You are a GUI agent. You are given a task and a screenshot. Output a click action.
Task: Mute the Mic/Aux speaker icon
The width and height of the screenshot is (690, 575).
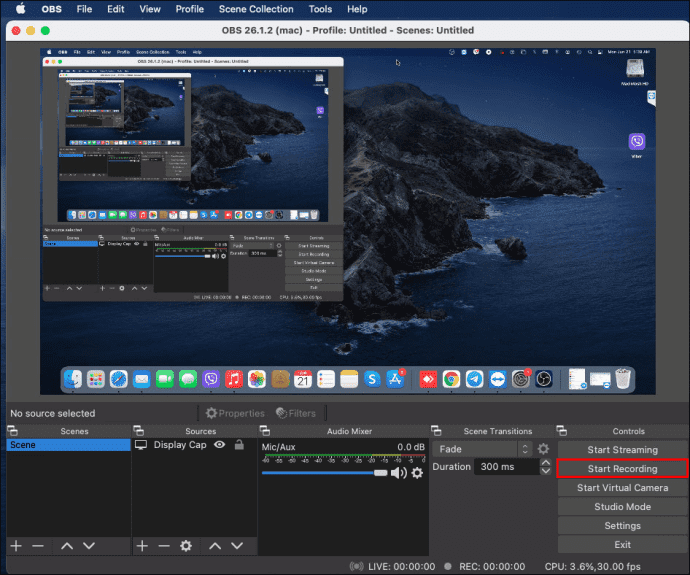point(399,473)
